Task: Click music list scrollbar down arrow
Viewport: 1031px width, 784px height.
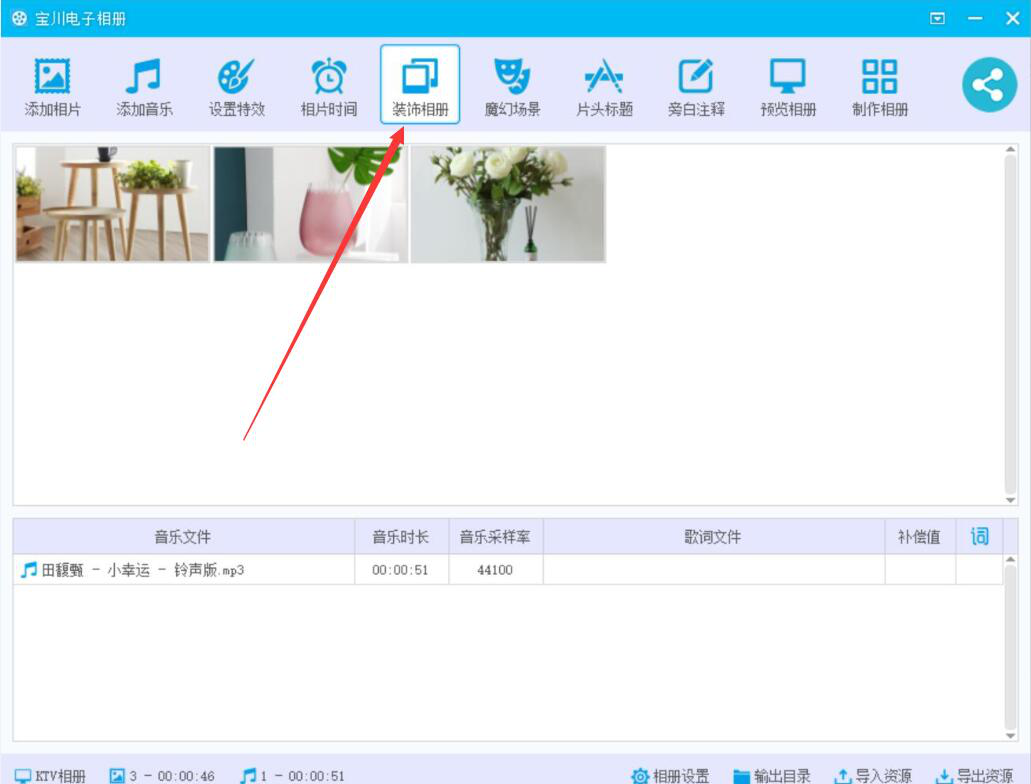Action: click(1011, 735)
